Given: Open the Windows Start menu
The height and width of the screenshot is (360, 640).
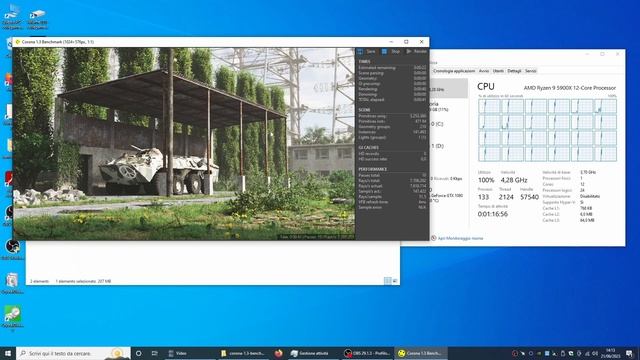Looking at the screenshot, I should (x=8, y=353).
